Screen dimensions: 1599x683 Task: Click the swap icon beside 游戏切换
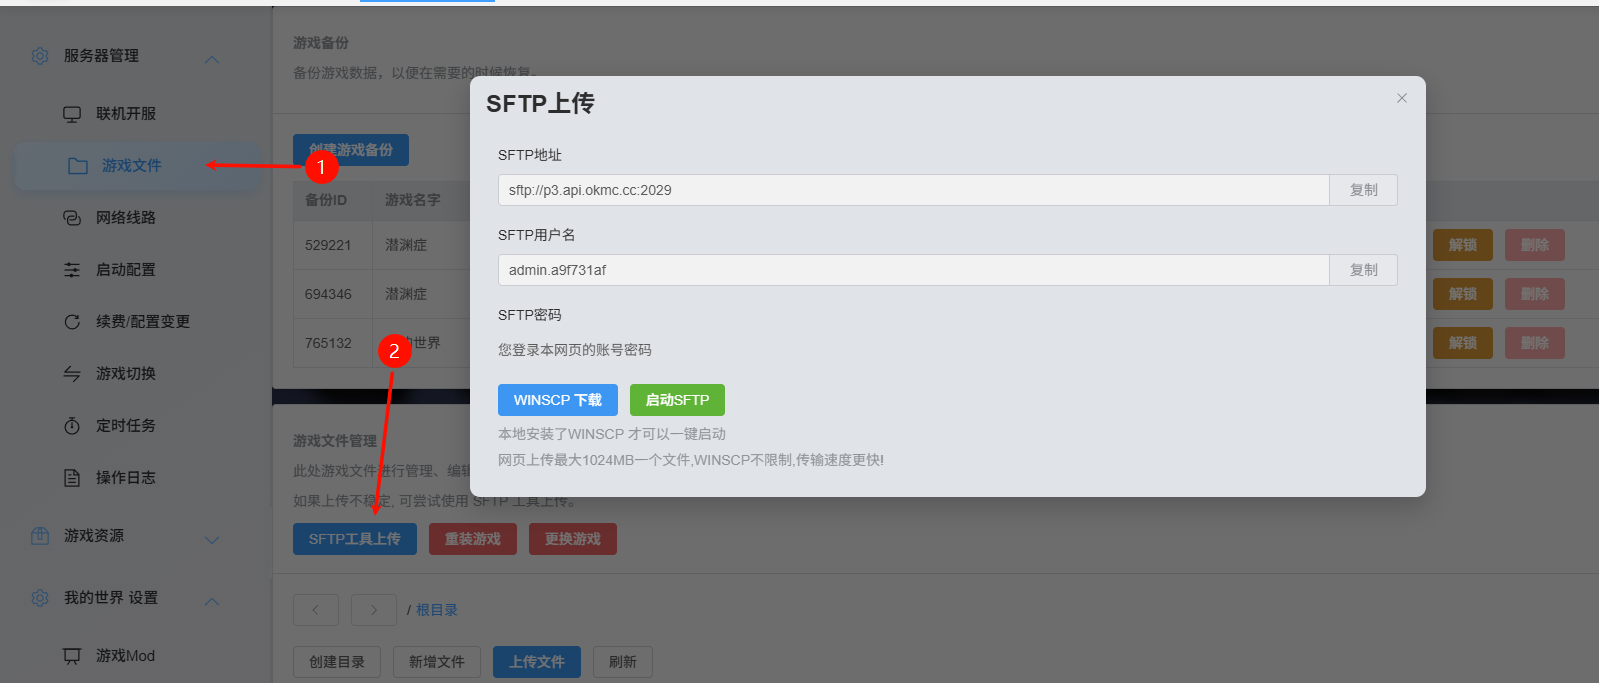(72, 374)
